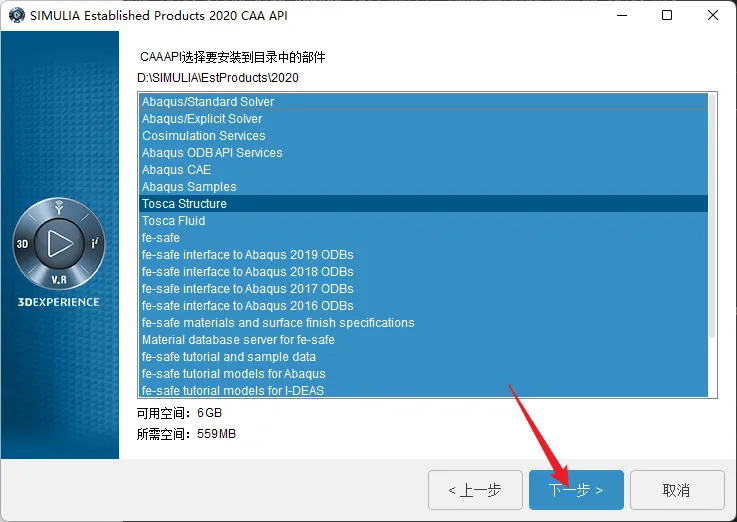Select Abaqus/Standard Solver in component list
The height and width of the screenshot is (522, 737).
tap(423, 101)
